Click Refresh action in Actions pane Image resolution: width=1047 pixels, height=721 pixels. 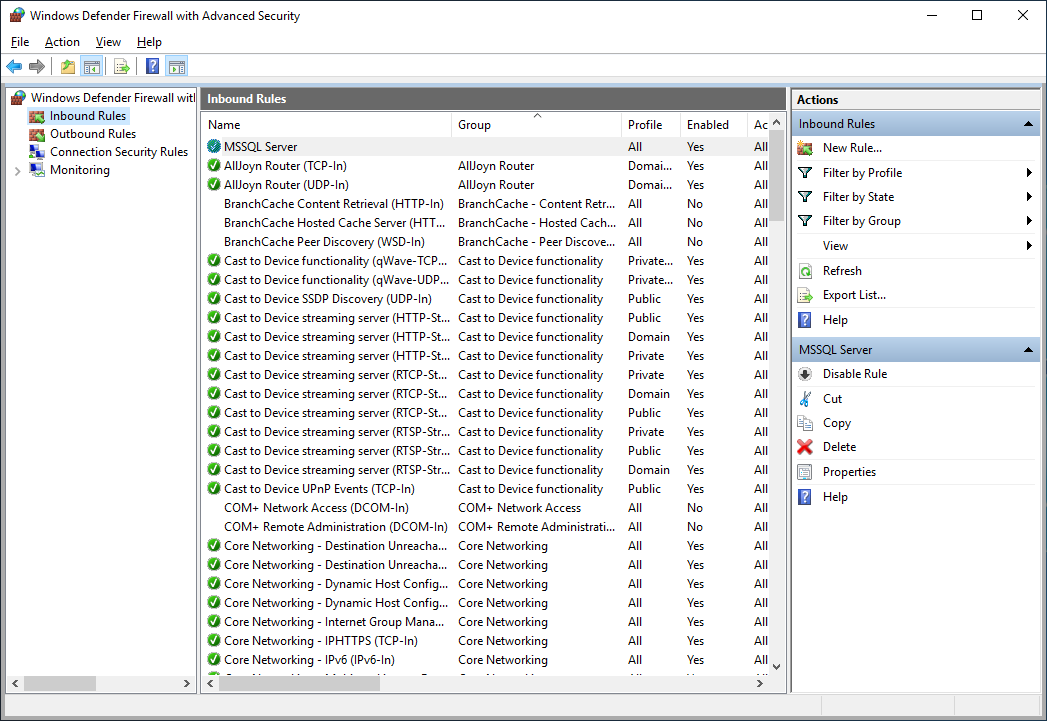[842, 271]
